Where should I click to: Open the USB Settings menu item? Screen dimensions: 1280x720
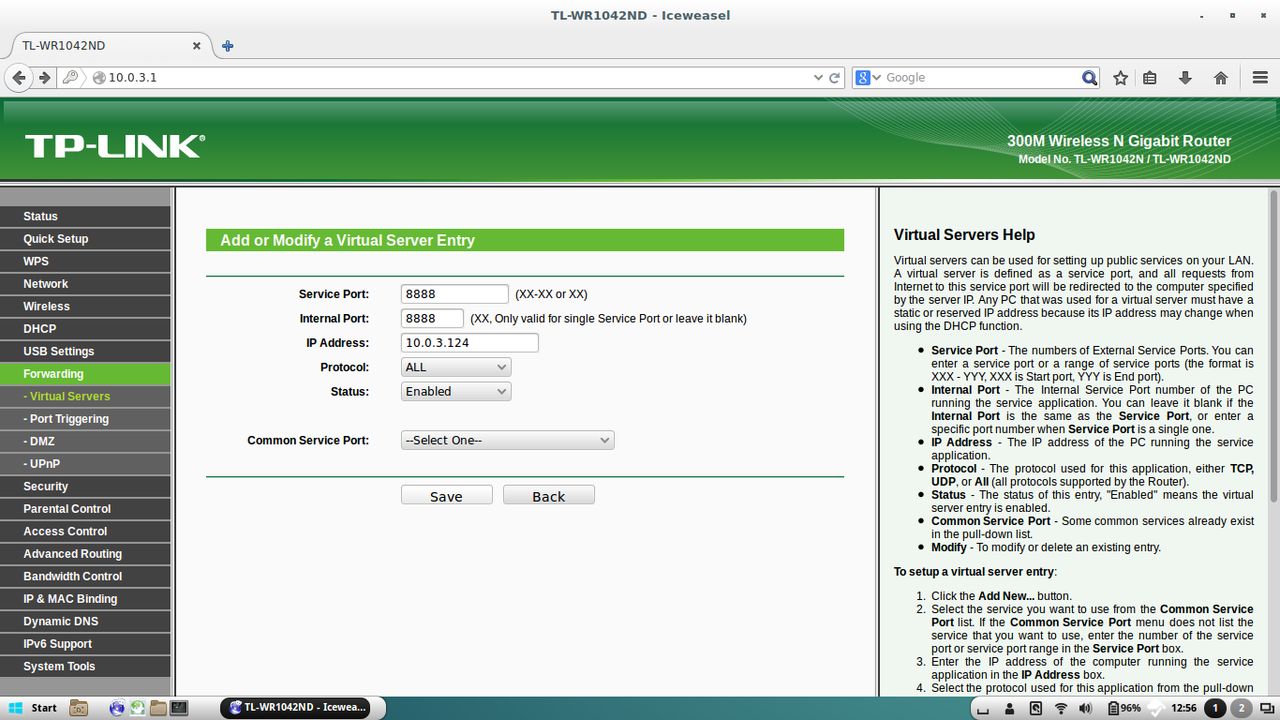(85, 351)
